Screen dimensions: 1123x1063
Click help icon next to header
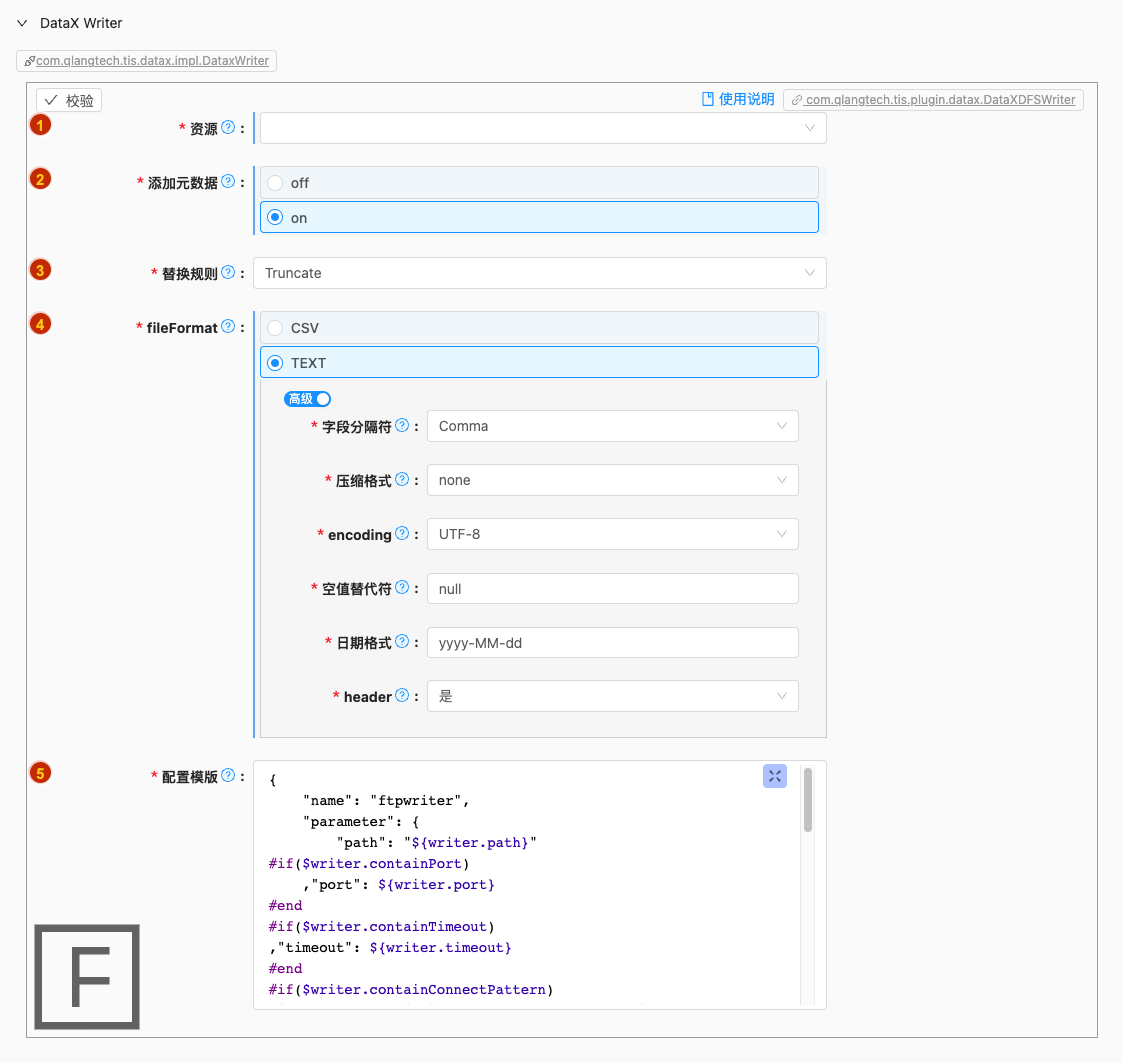tap(403, 696)
